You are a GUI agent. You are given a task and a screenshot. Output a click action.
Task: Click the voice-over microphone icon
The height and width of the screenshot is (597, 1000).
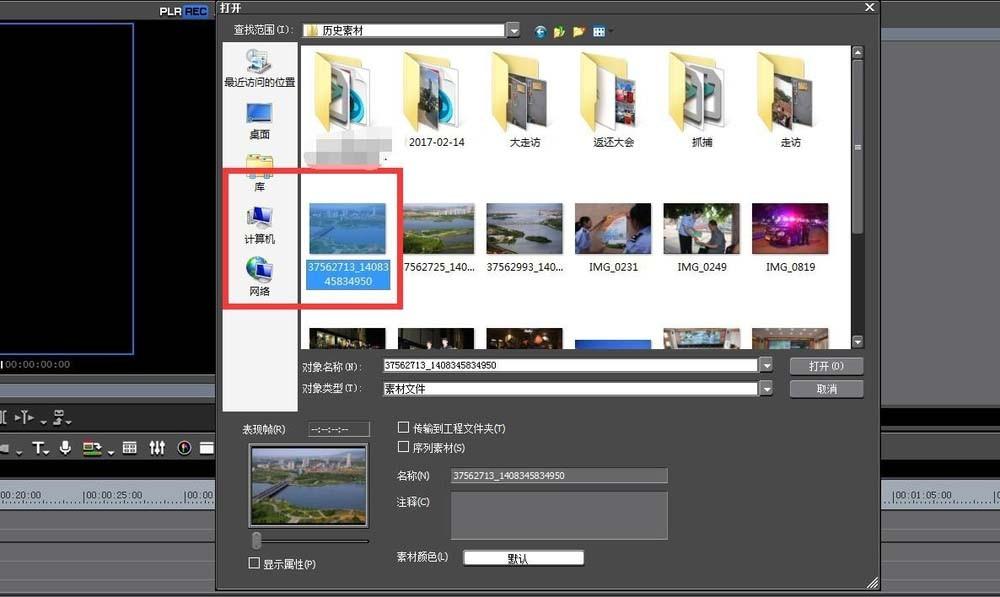(65, 448)
